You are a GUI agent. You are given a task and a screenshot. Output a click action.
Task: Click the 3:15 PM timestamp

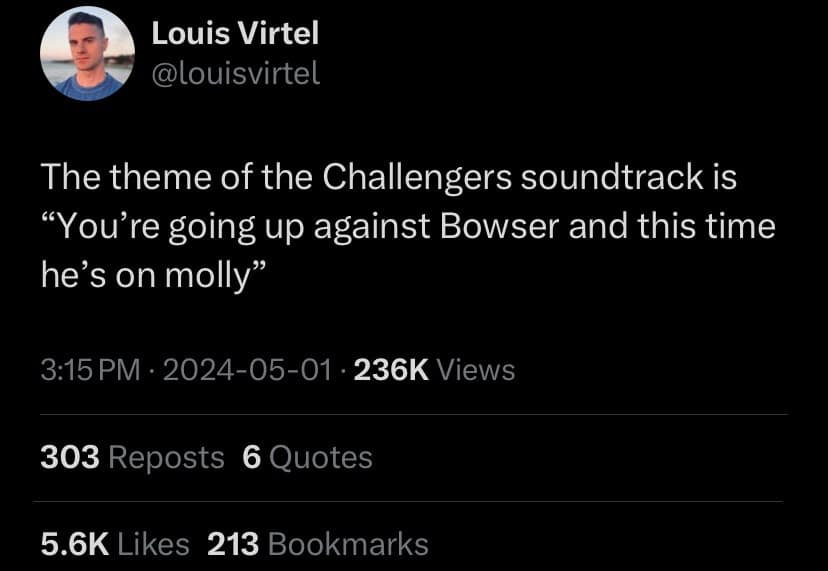pyautogui.click(x=90, y=370)
